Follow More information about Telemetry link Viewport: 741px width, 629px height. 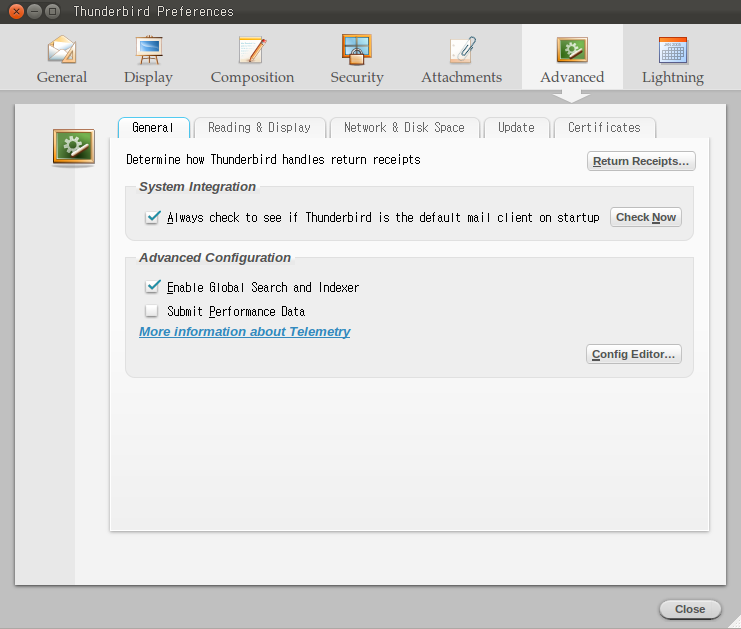point(244,332)
